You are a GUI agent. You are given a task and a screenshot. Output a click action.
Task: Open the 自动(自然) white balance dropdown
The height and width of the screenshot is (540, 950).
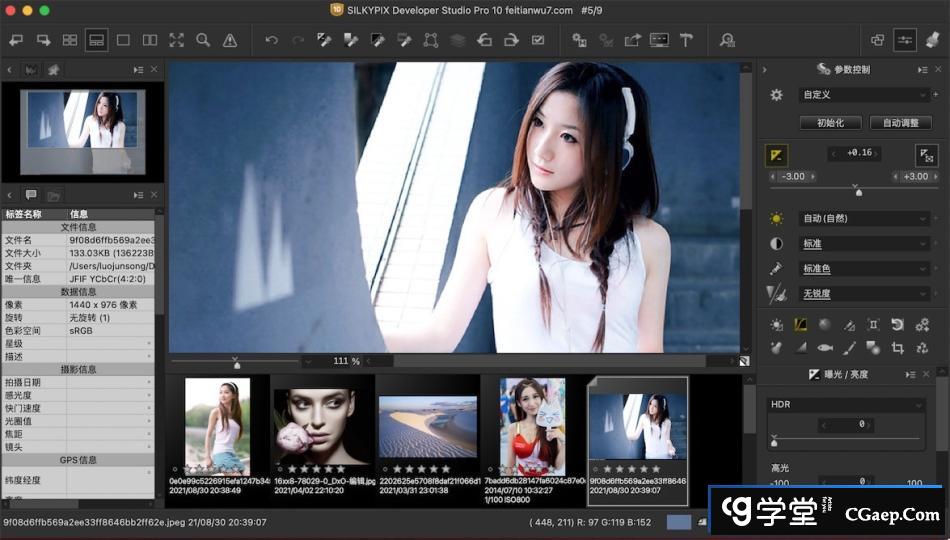point(864,218)
